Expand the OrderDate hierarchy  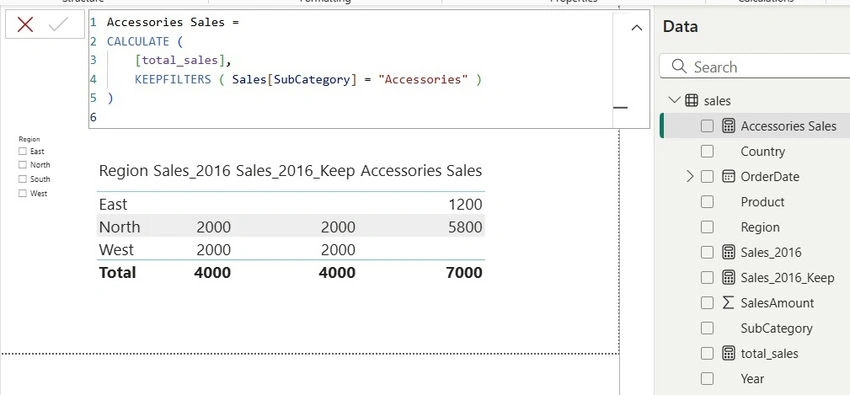[690, 177]
